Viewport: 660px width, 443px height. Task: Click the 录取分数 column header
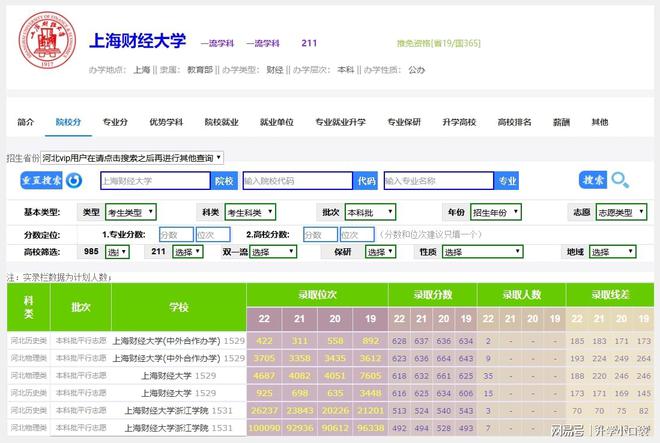point(433,294)
